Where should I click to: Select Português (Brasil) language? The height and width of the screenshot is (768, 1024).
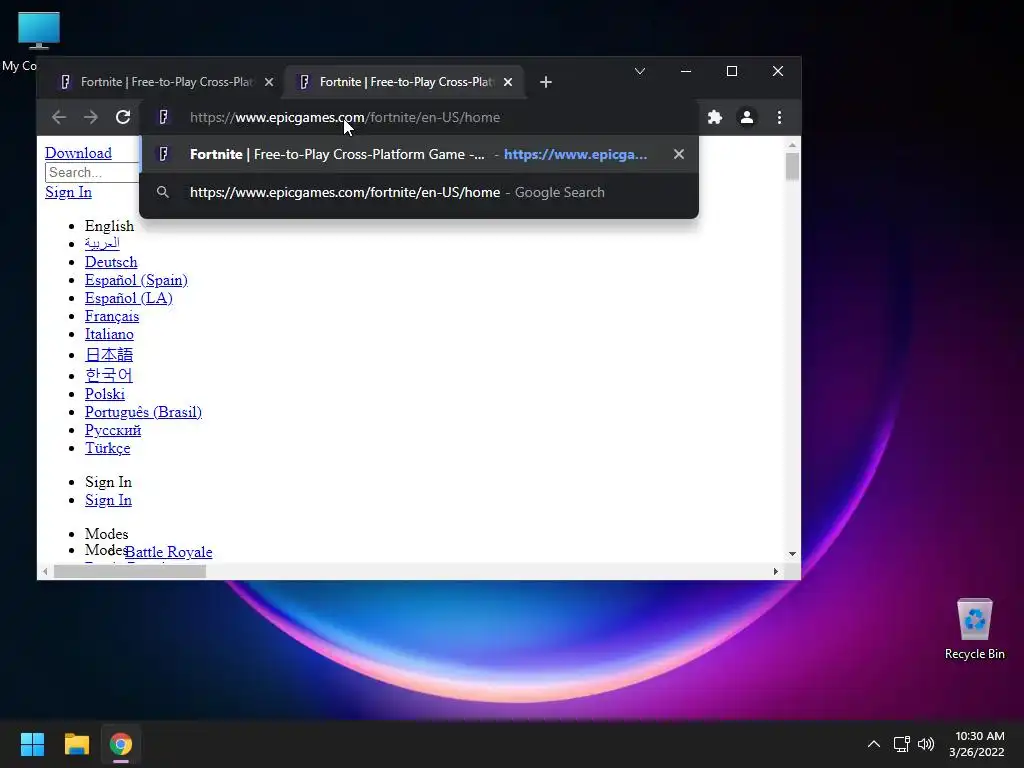[143, 412]
